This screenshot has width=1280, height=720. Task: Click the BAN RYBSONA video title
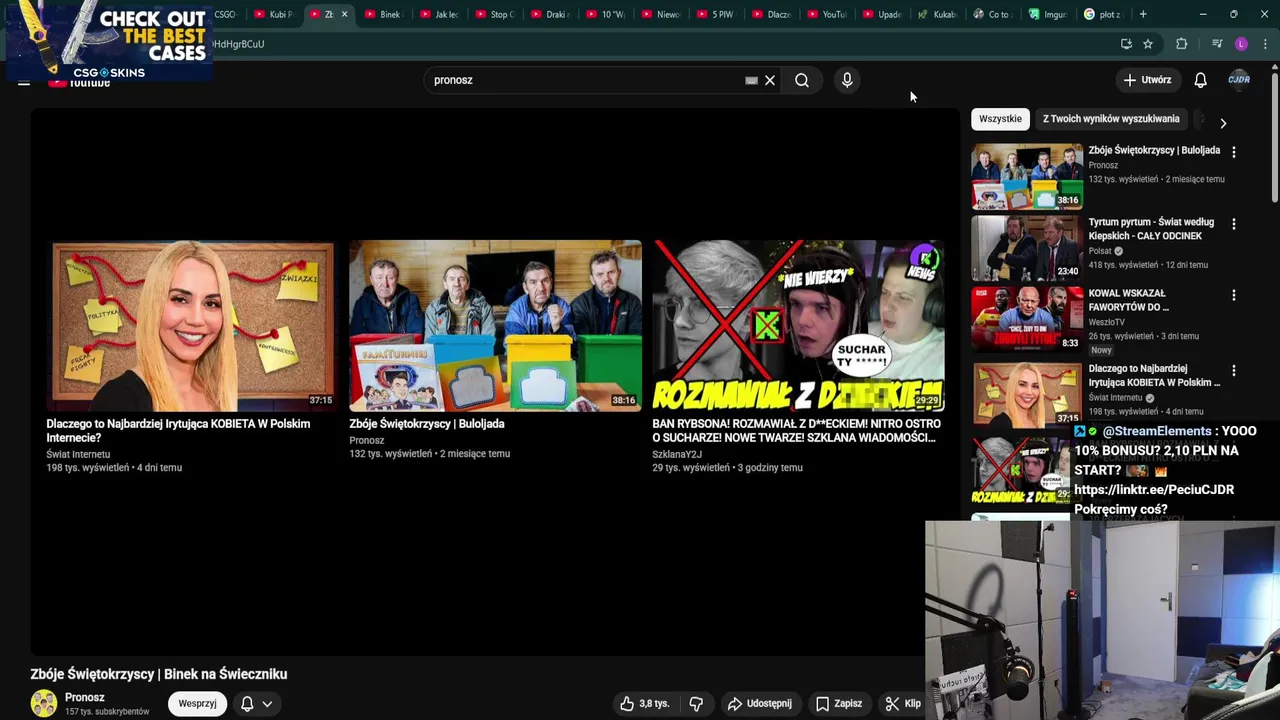point(796,431)
